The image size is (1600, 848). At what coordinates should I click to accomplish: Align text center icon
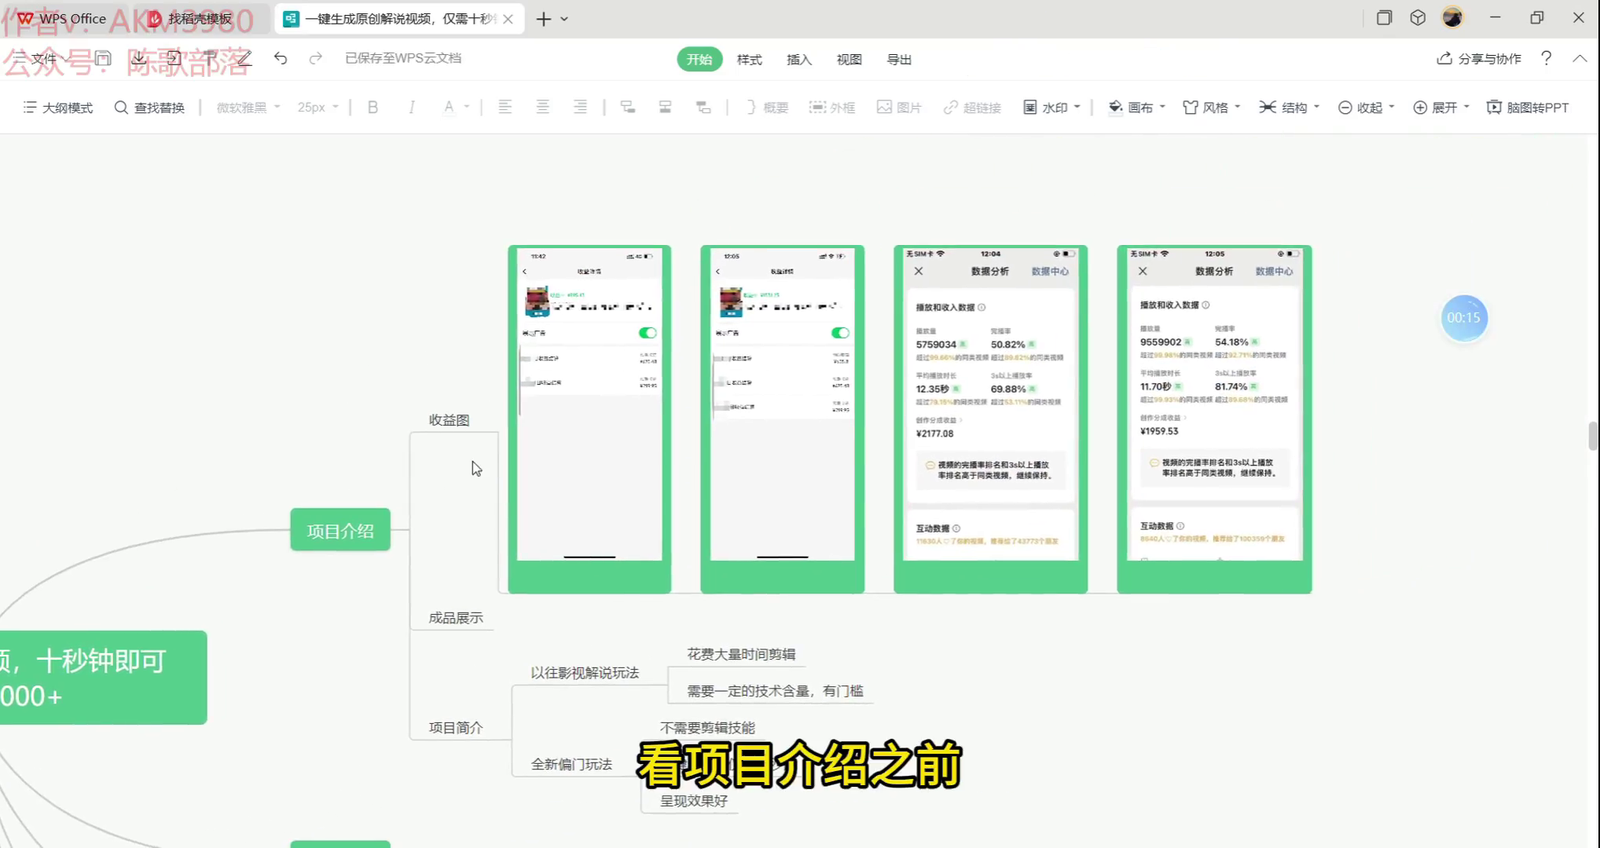543,107
